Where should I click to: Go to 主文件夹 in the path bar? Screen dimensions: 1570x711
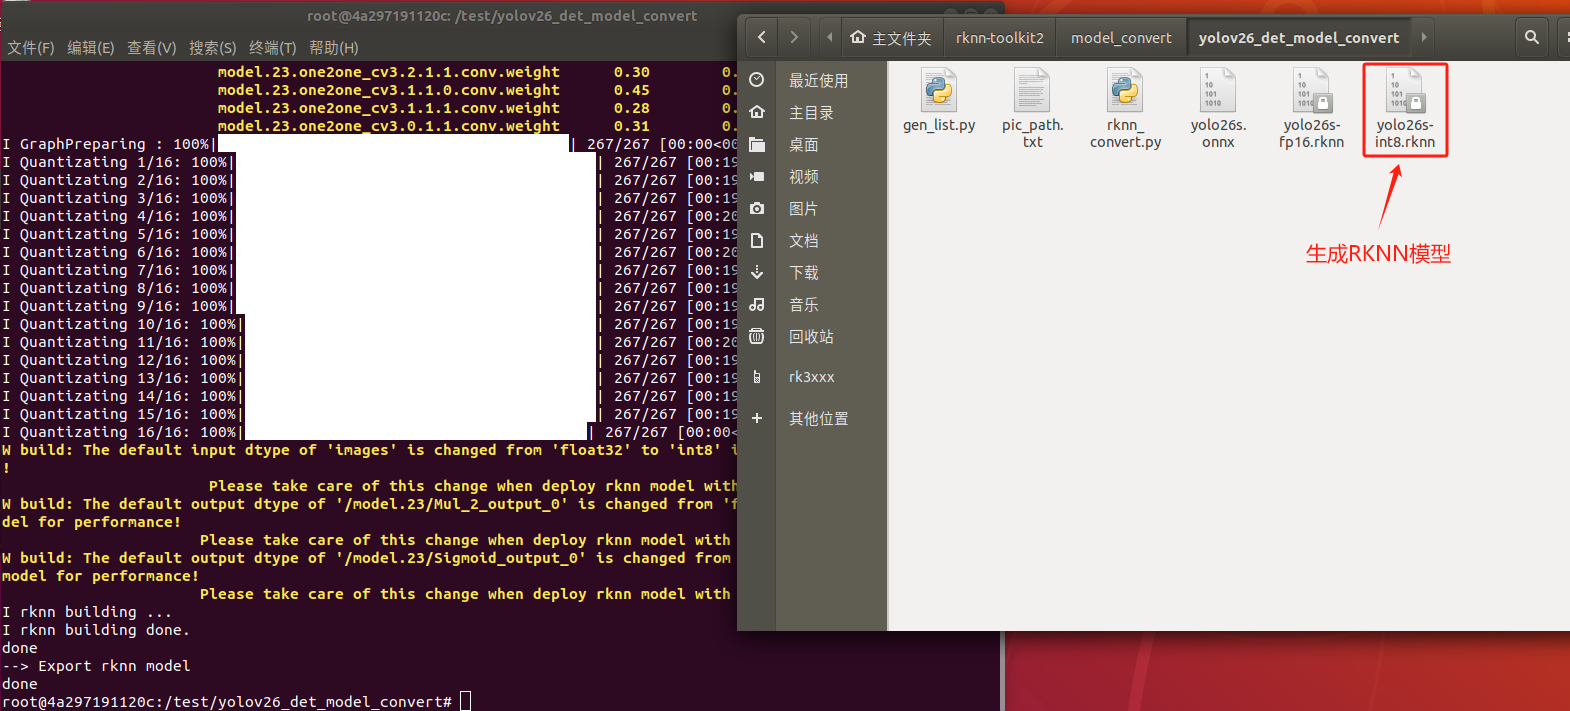[x=890, y=38]
